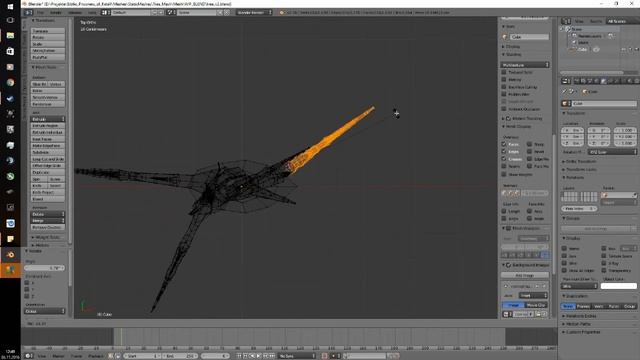Open the Global orientation dropdown
The width and height of the screenshot is (640, 360).
pyautogui.click(x=44, y=311)
